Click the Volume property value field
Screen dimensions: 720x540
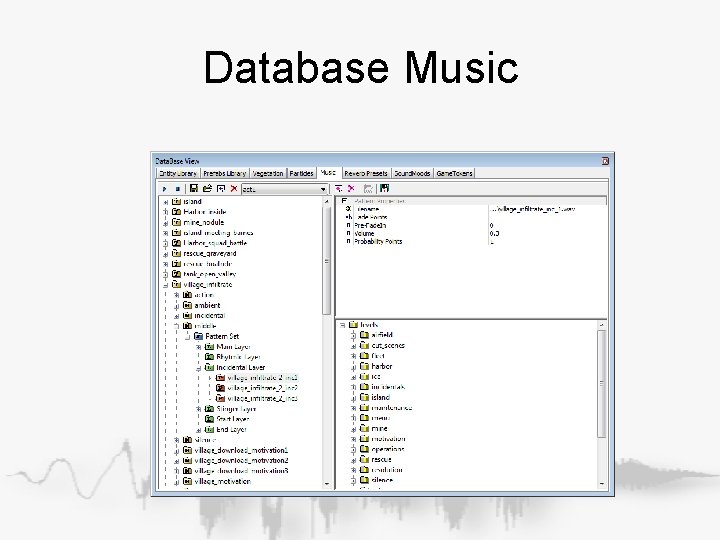coord(547,233)
